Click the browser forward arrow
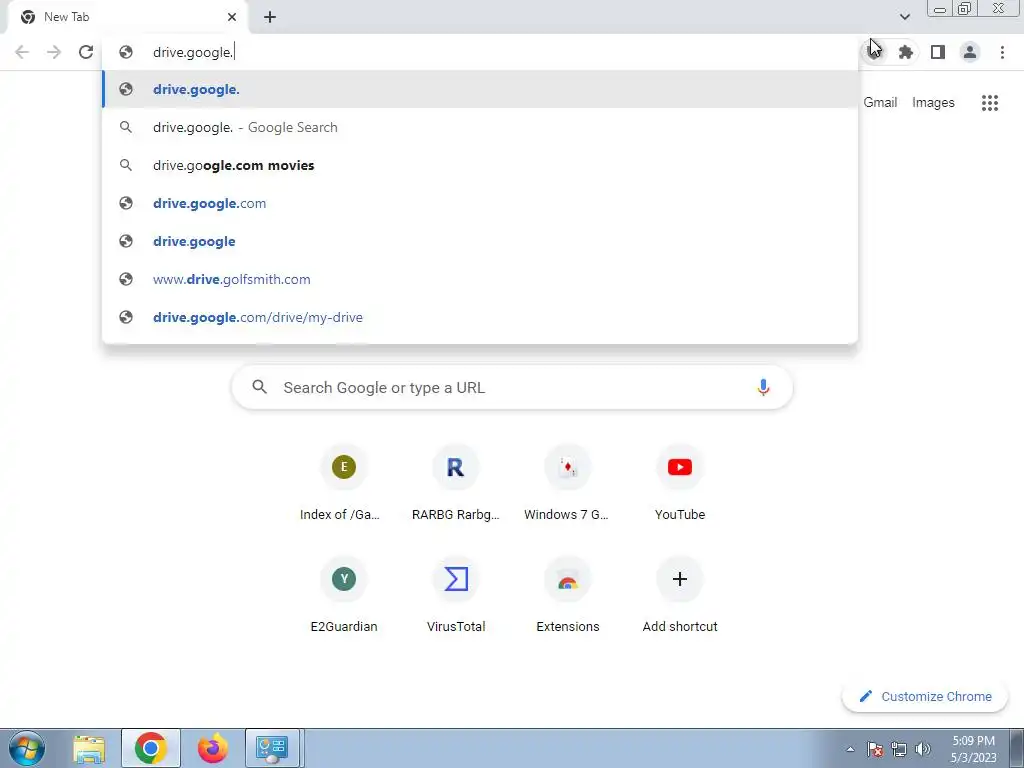 click(54, 52)
